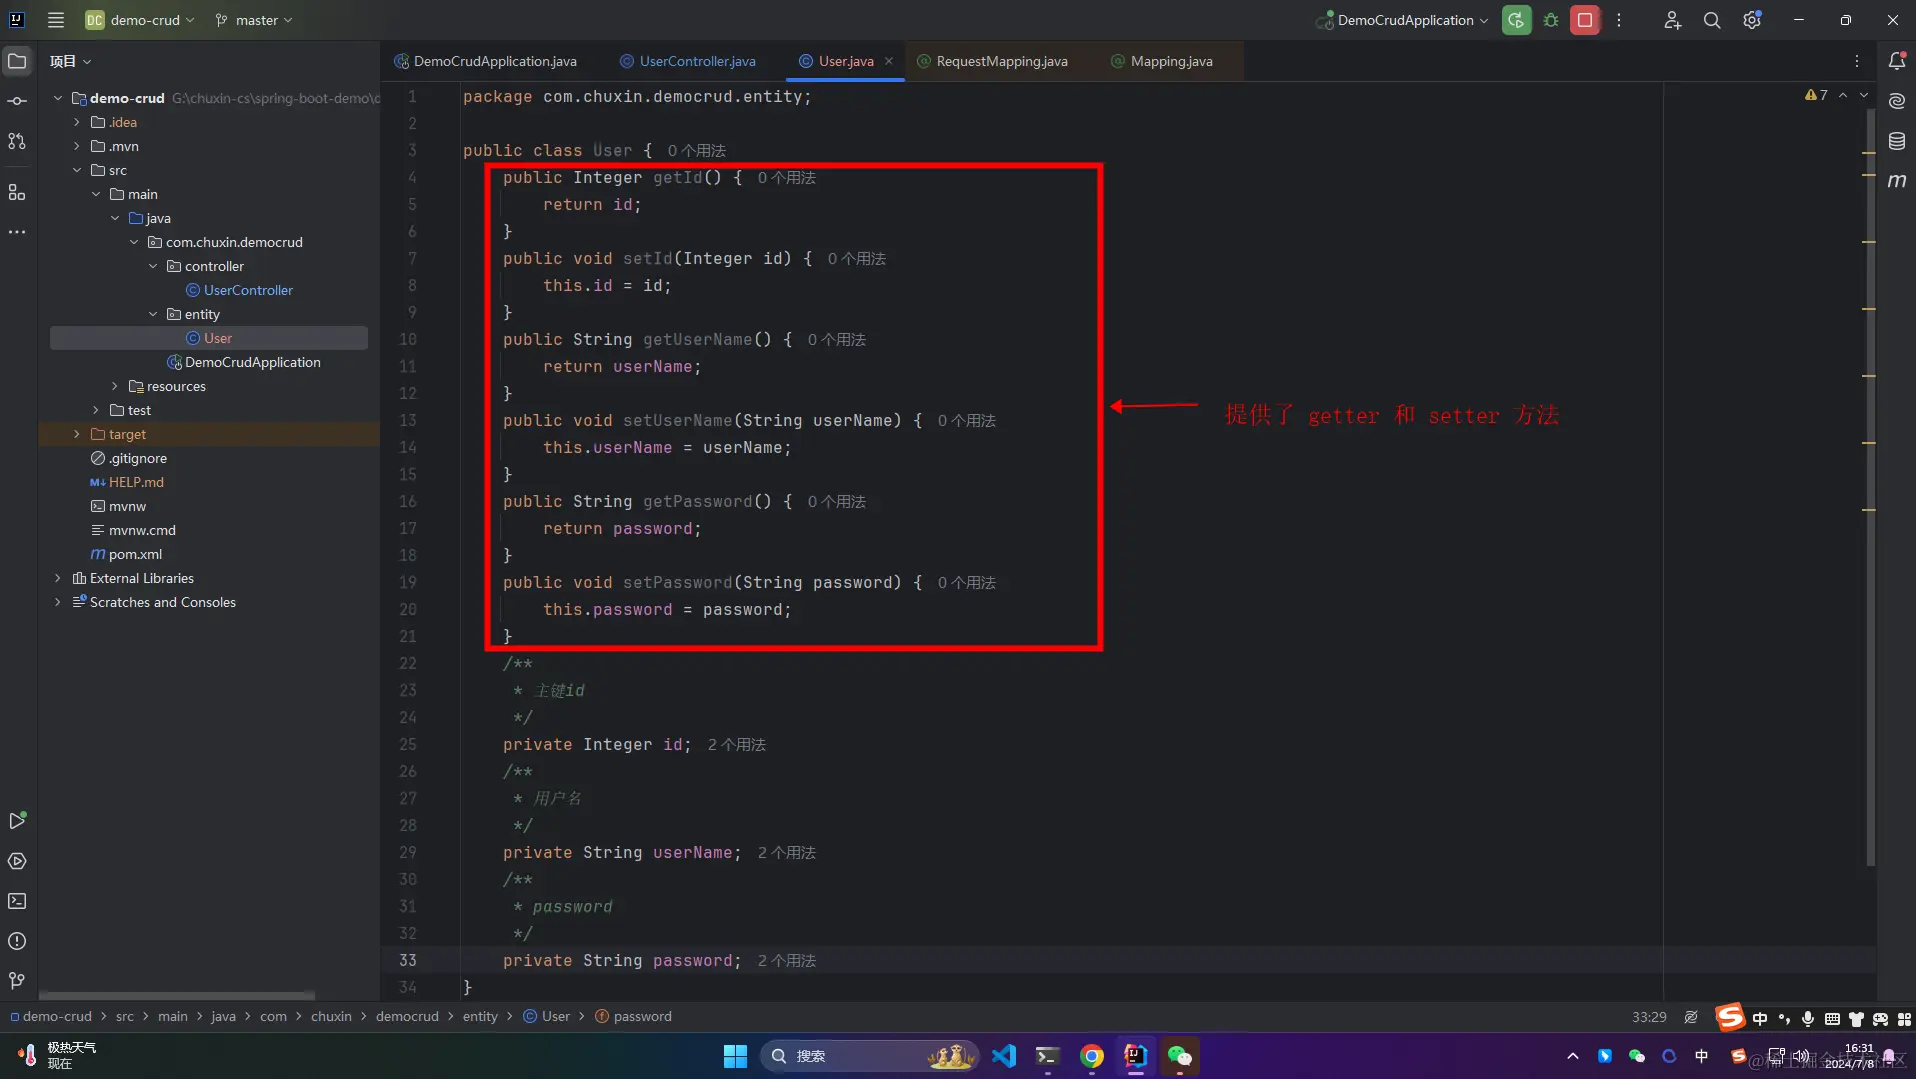Click editor vertical scrollbar
1916x1079 pixels.
[1870, 487]
